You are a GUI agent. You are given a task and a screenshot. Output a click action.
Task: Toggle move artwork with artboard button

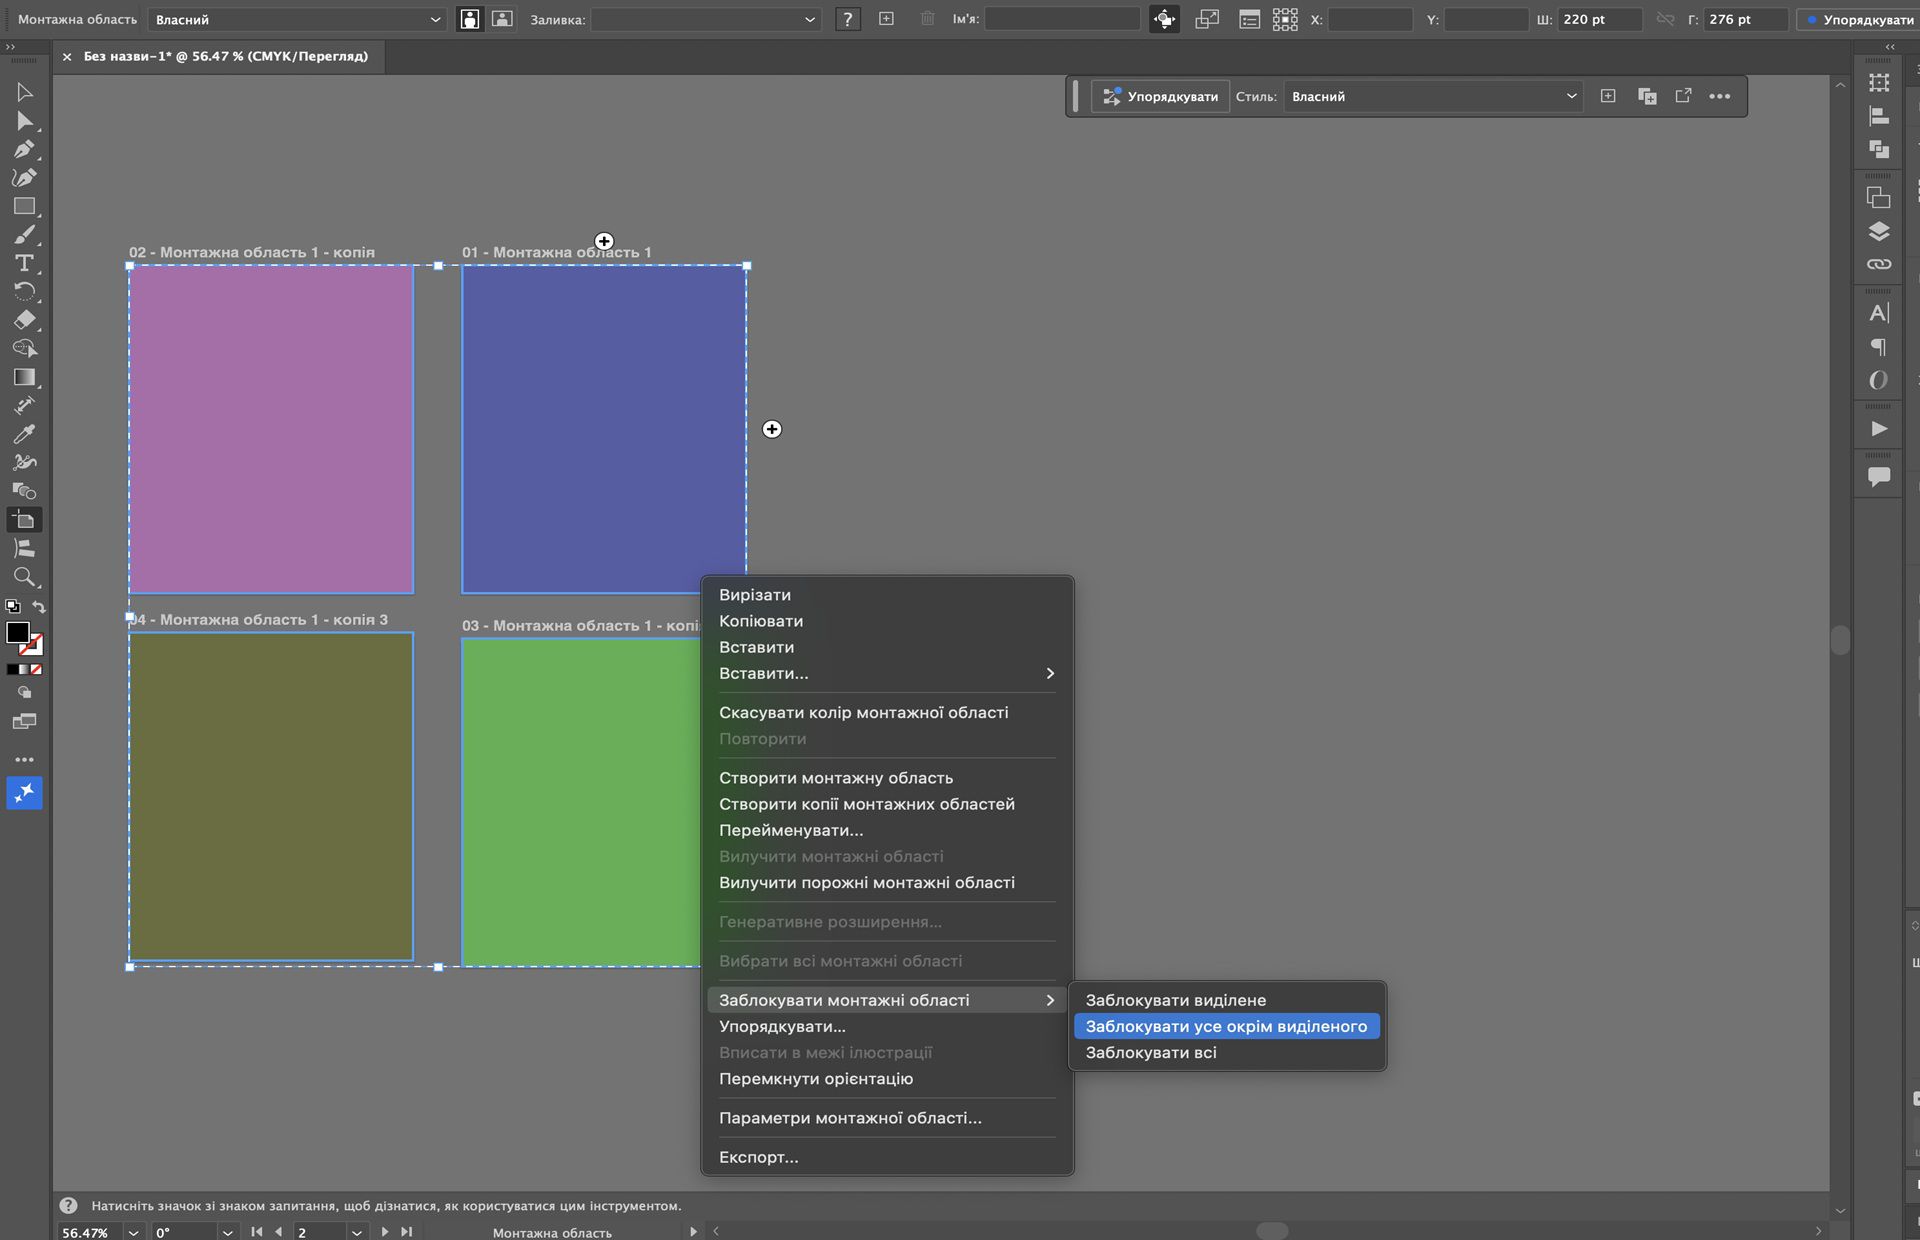[1164, 19]
